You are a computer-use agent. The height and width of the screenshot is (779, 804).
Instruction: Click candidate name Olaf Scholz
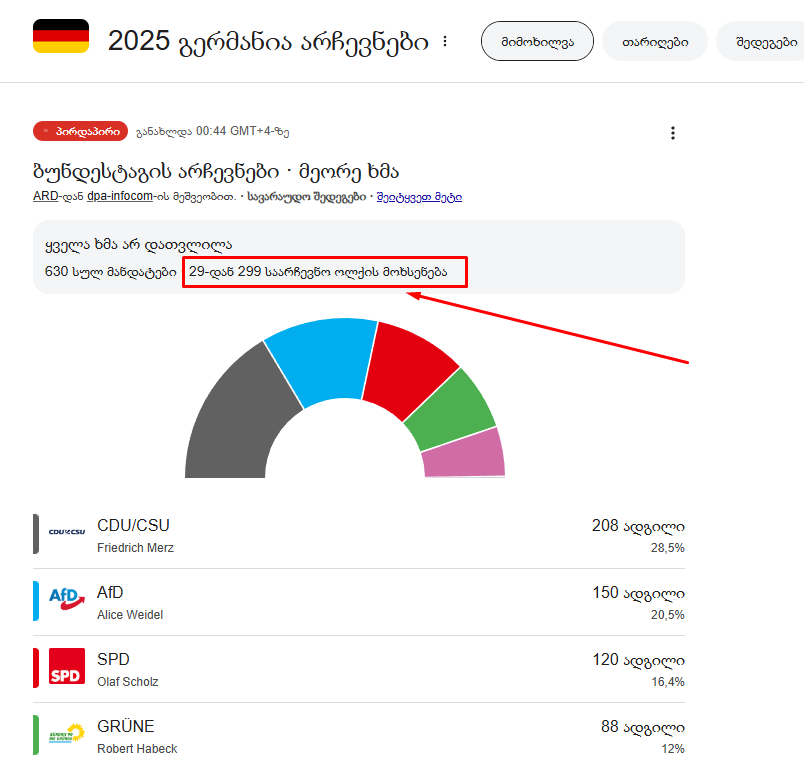pos(128,682)
